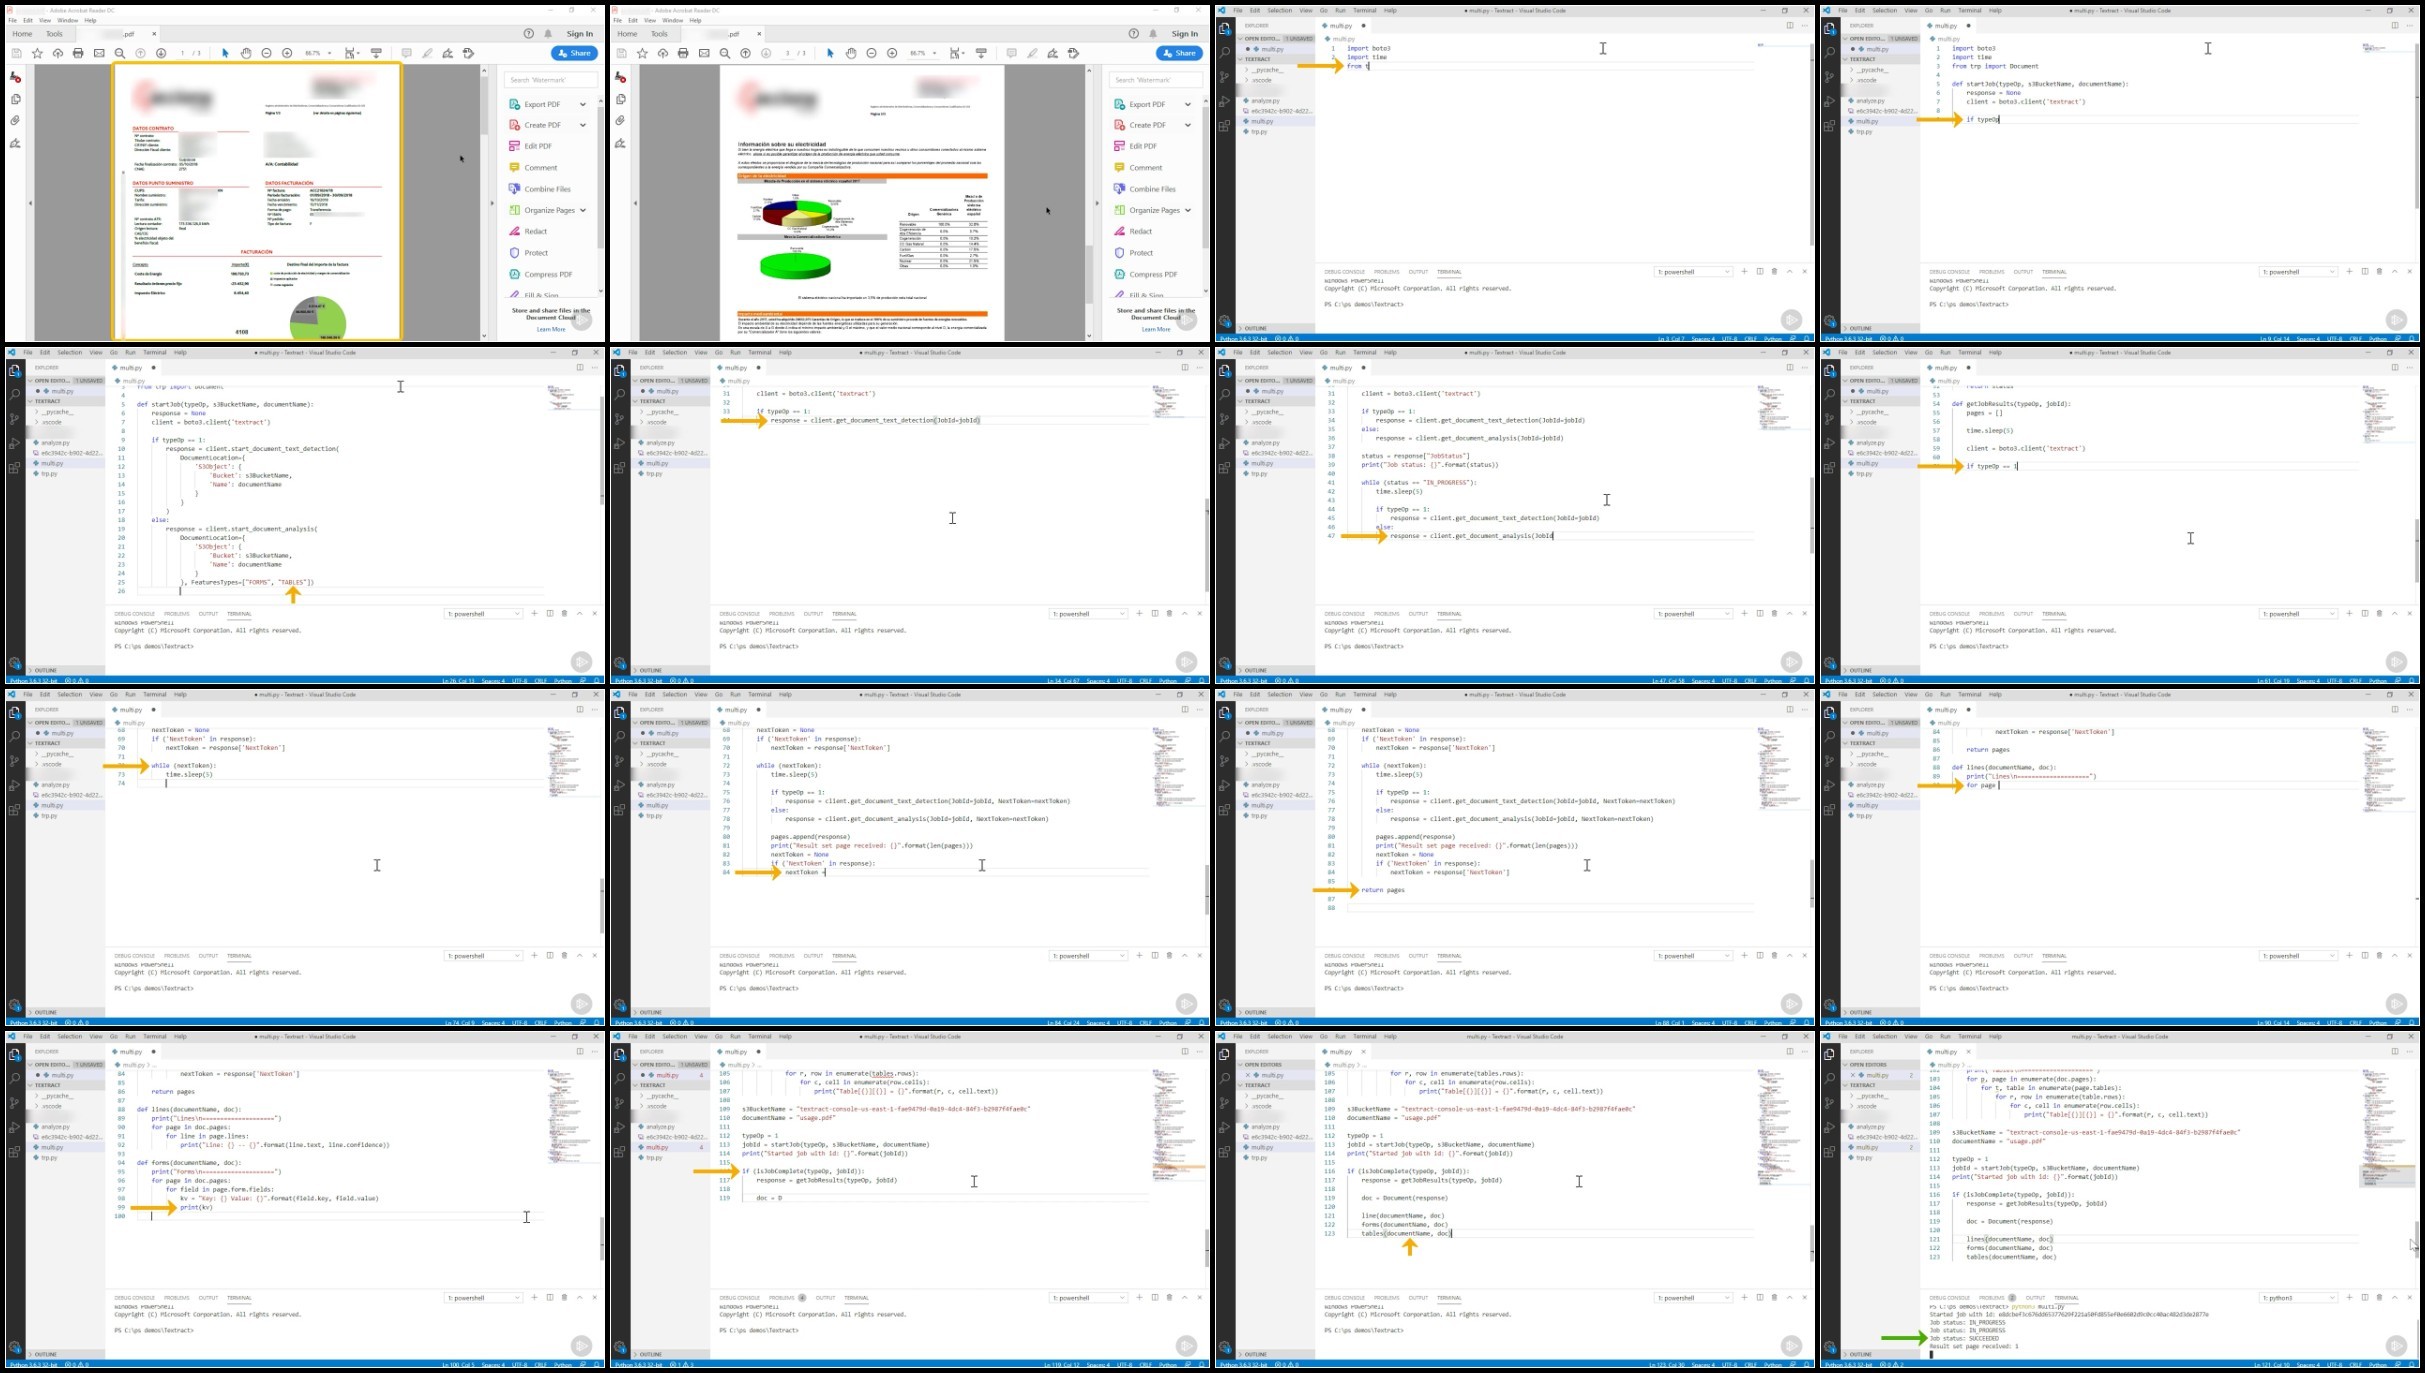Screen dimensions: 2425x1373
Task: In VS Code python3-terminal window, toggle maximized panel chevron
Action: 2394,1298
